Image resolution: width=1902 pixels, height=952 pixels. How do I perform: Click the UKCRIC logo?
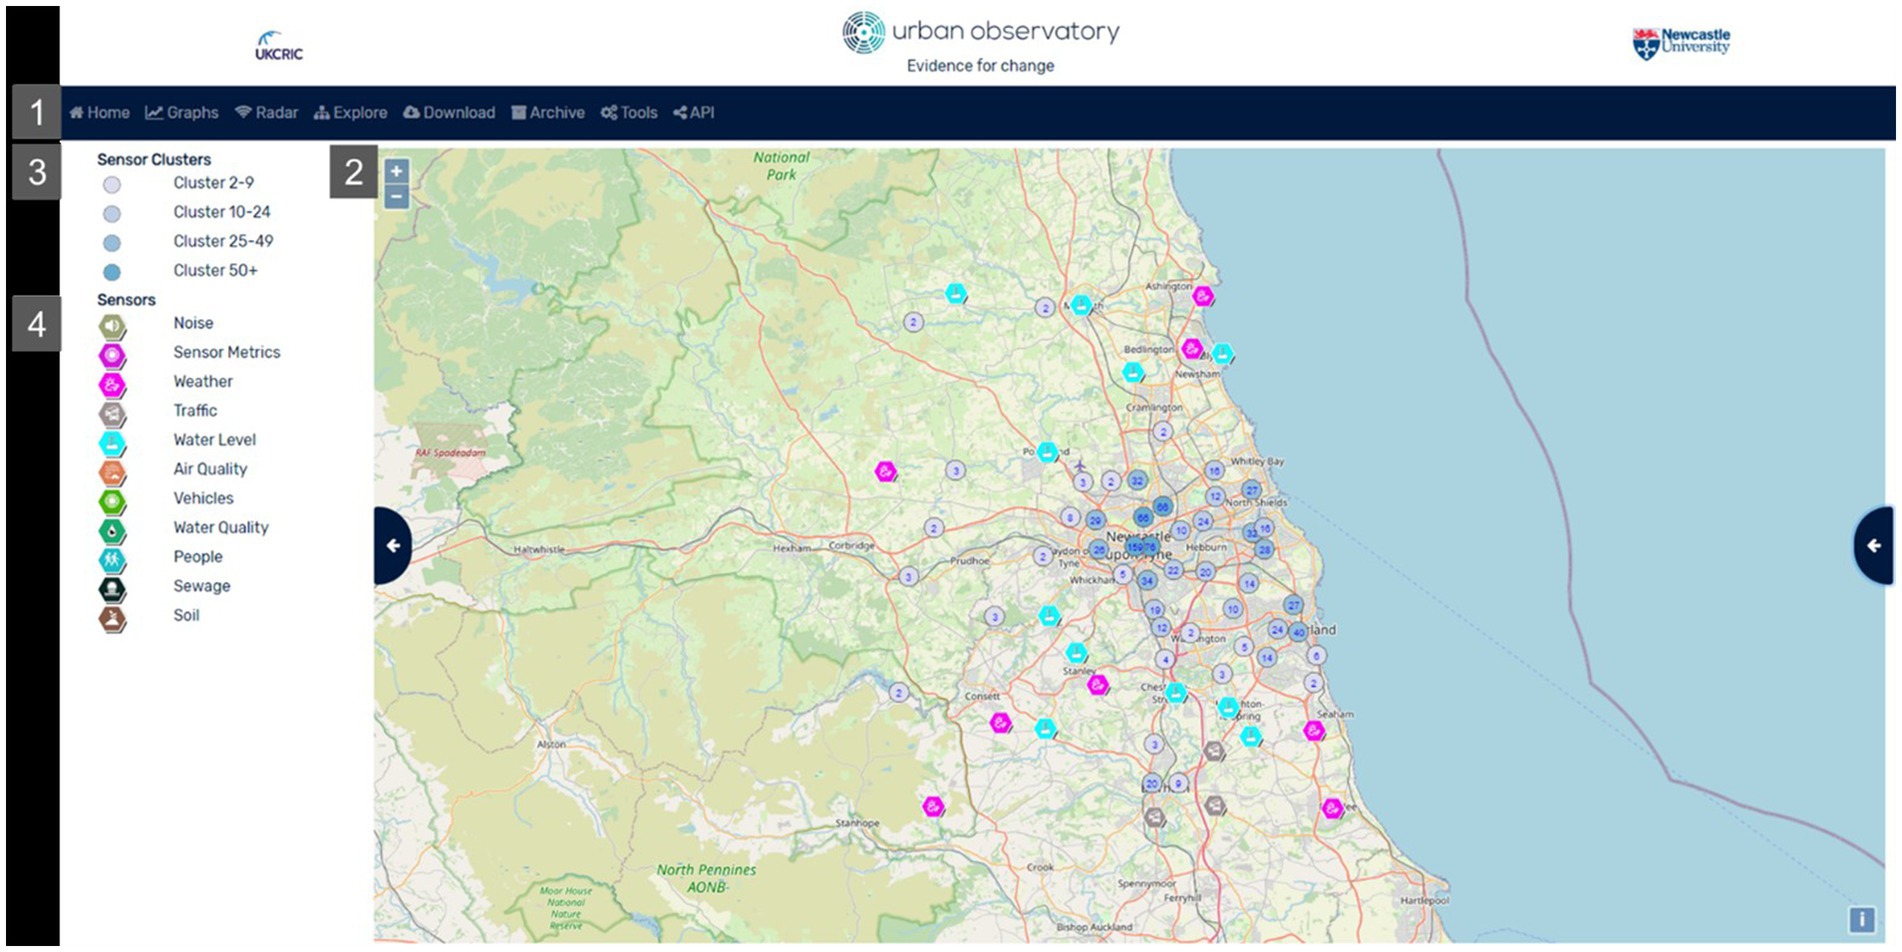pyautogui.click(x=278, y=46)
